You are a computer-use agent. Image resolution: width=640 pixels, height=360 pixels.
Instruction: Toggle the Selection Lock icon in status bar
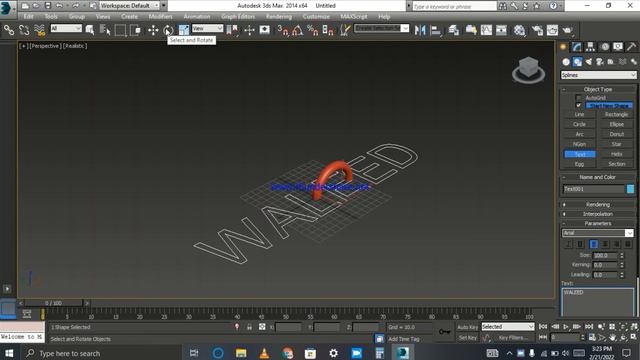(x=249, y=327)
